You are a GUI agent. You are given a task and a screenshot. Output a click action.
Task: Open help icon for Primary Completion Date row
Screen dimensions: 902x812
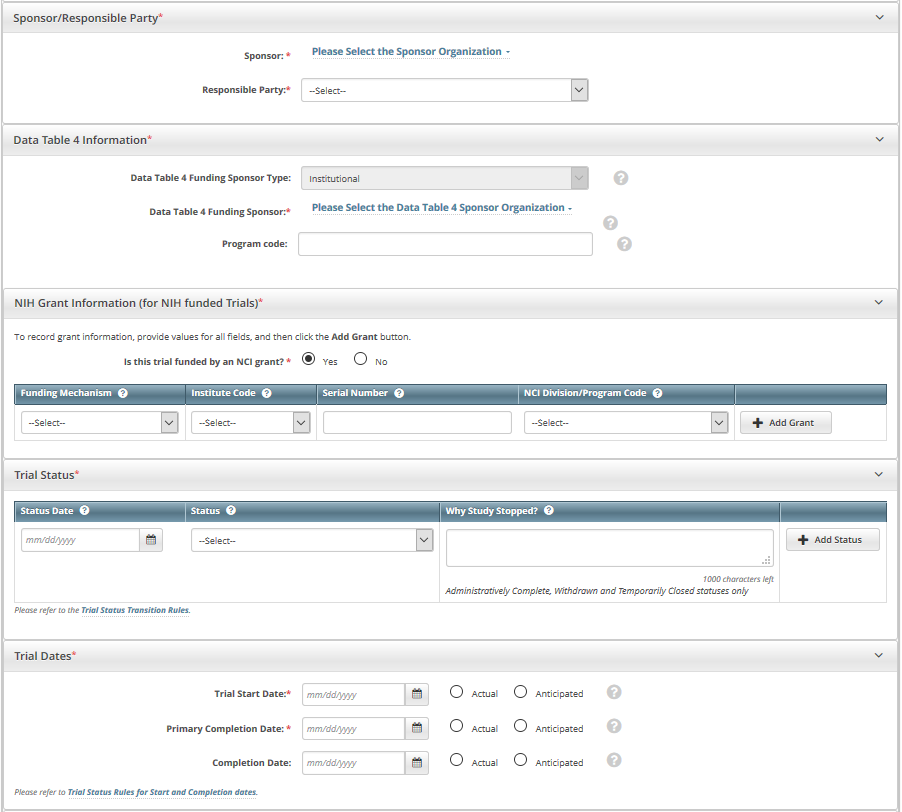[614, 726]
